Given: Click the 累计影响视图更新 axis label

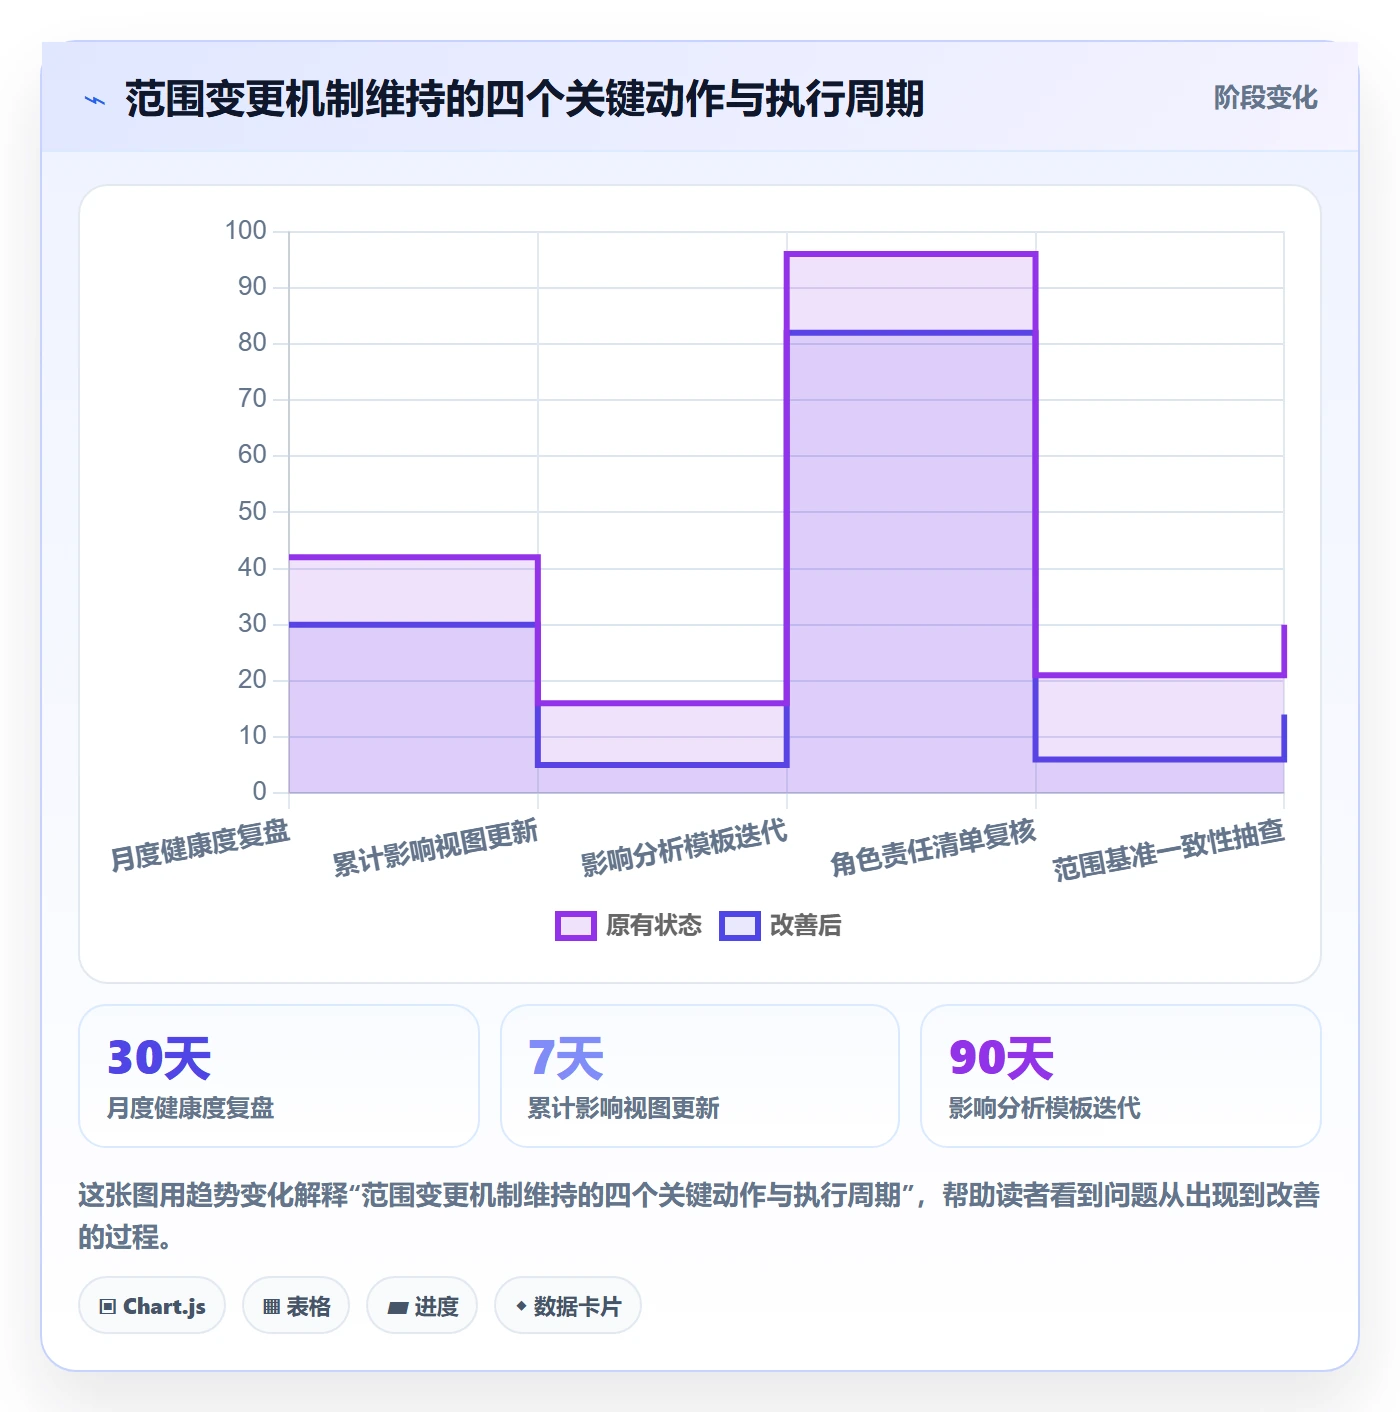Looking at the screenshot, I should 435,847.
